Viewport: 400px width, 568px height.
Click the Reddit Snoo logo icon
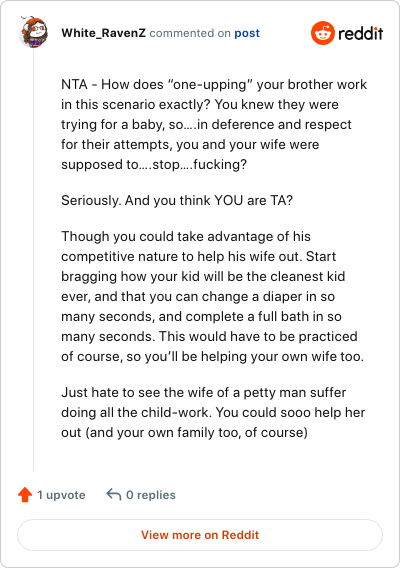coord(322,33)
